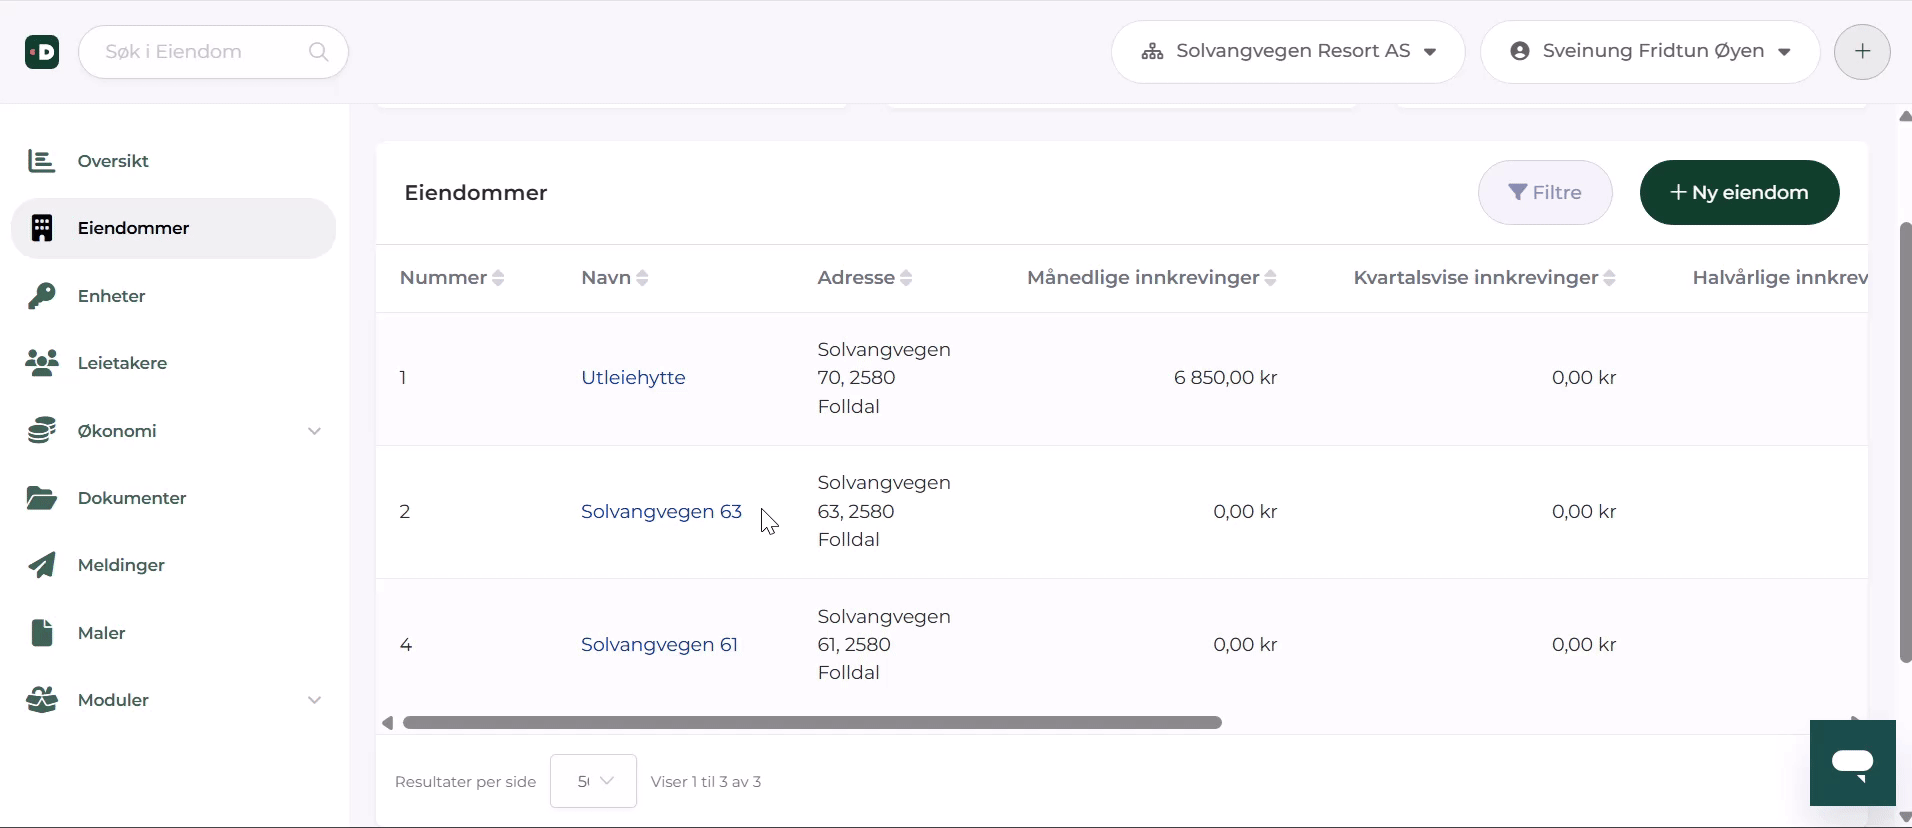Click the table scroll left arrow
1912x828 pixels.
388,723
